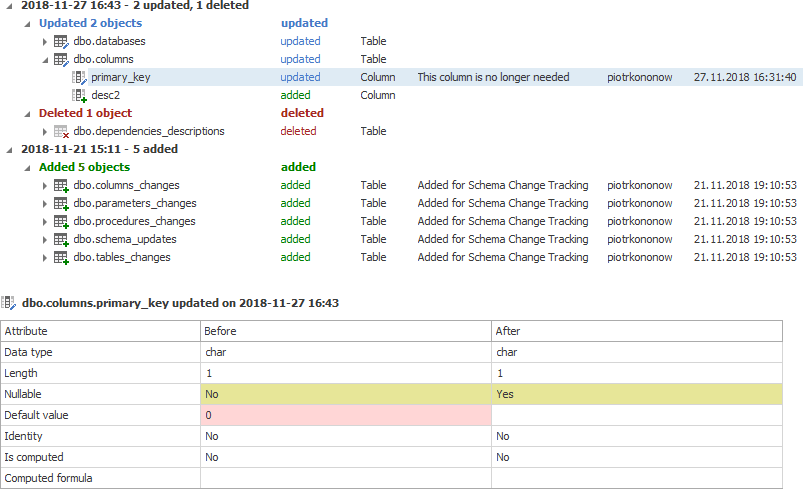Select the Added 5 objects group

point(84,167)
